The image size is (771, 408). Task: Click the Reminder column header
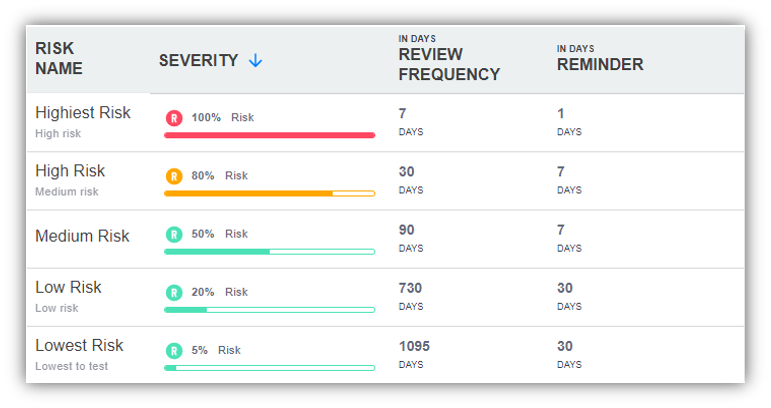600,65
